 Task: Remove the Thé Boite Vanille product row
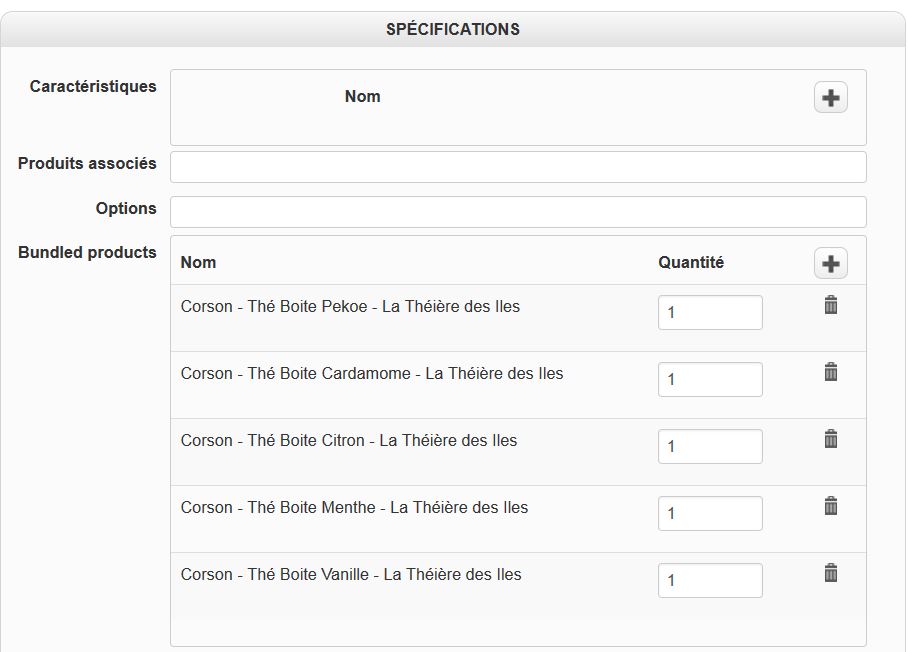coord(830,574)
